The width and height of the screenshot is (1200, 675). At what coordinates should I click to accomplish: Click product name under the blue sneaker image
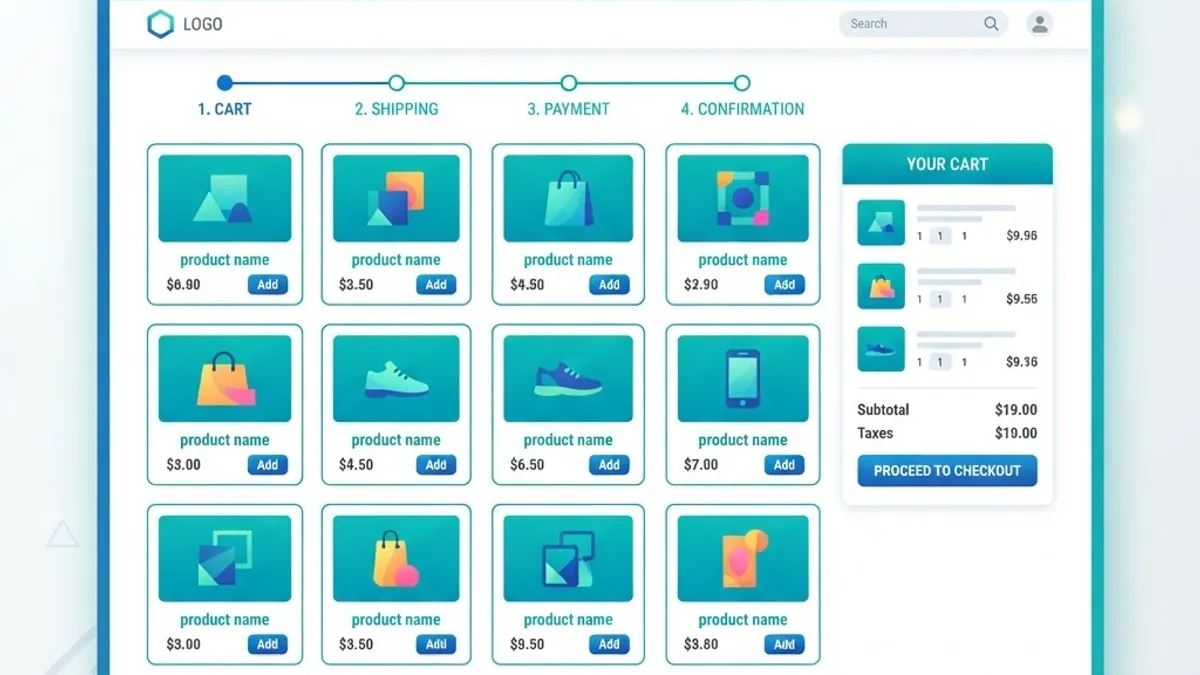(x=568, y=440)
